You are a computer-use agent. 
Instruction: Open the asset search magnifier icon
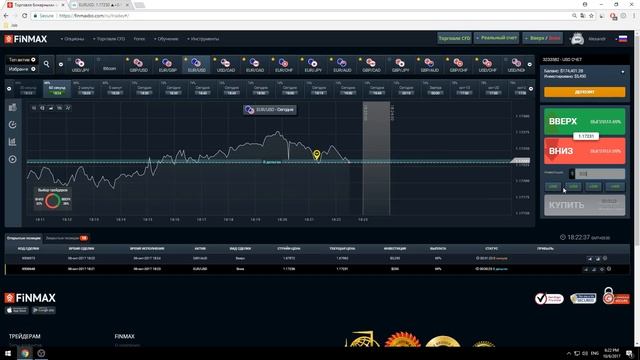pyautogui.click(x=46, y=64)
